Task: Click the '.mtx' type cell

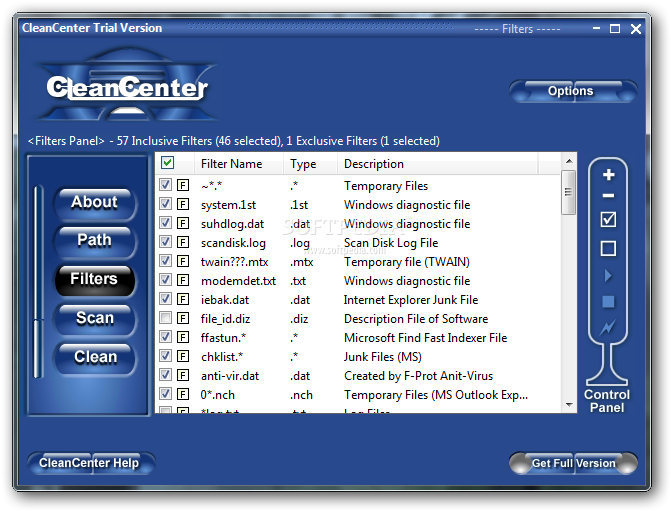Action: (302, 262)
